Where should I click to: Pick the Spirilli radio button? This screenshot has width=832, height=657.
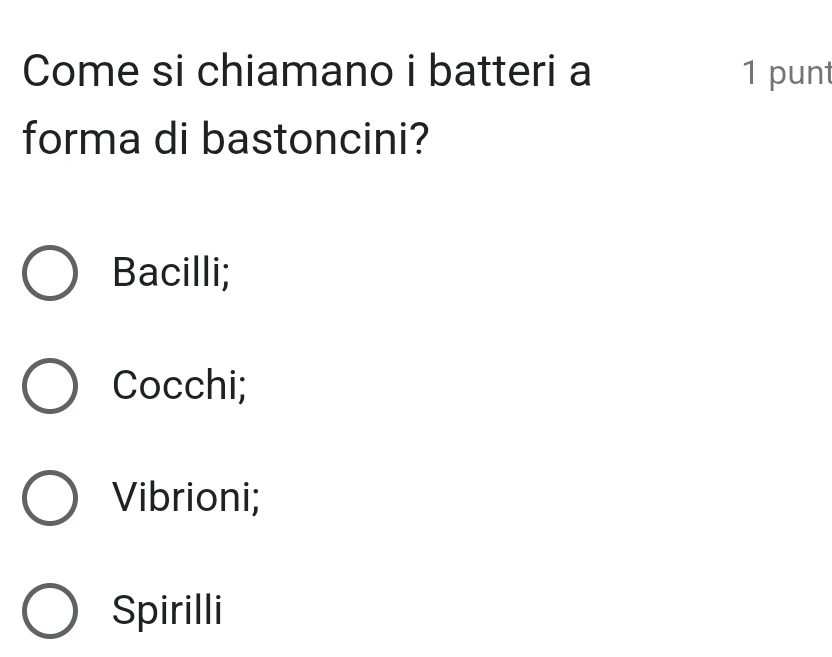pyautogui.click(x=49, y=611)
